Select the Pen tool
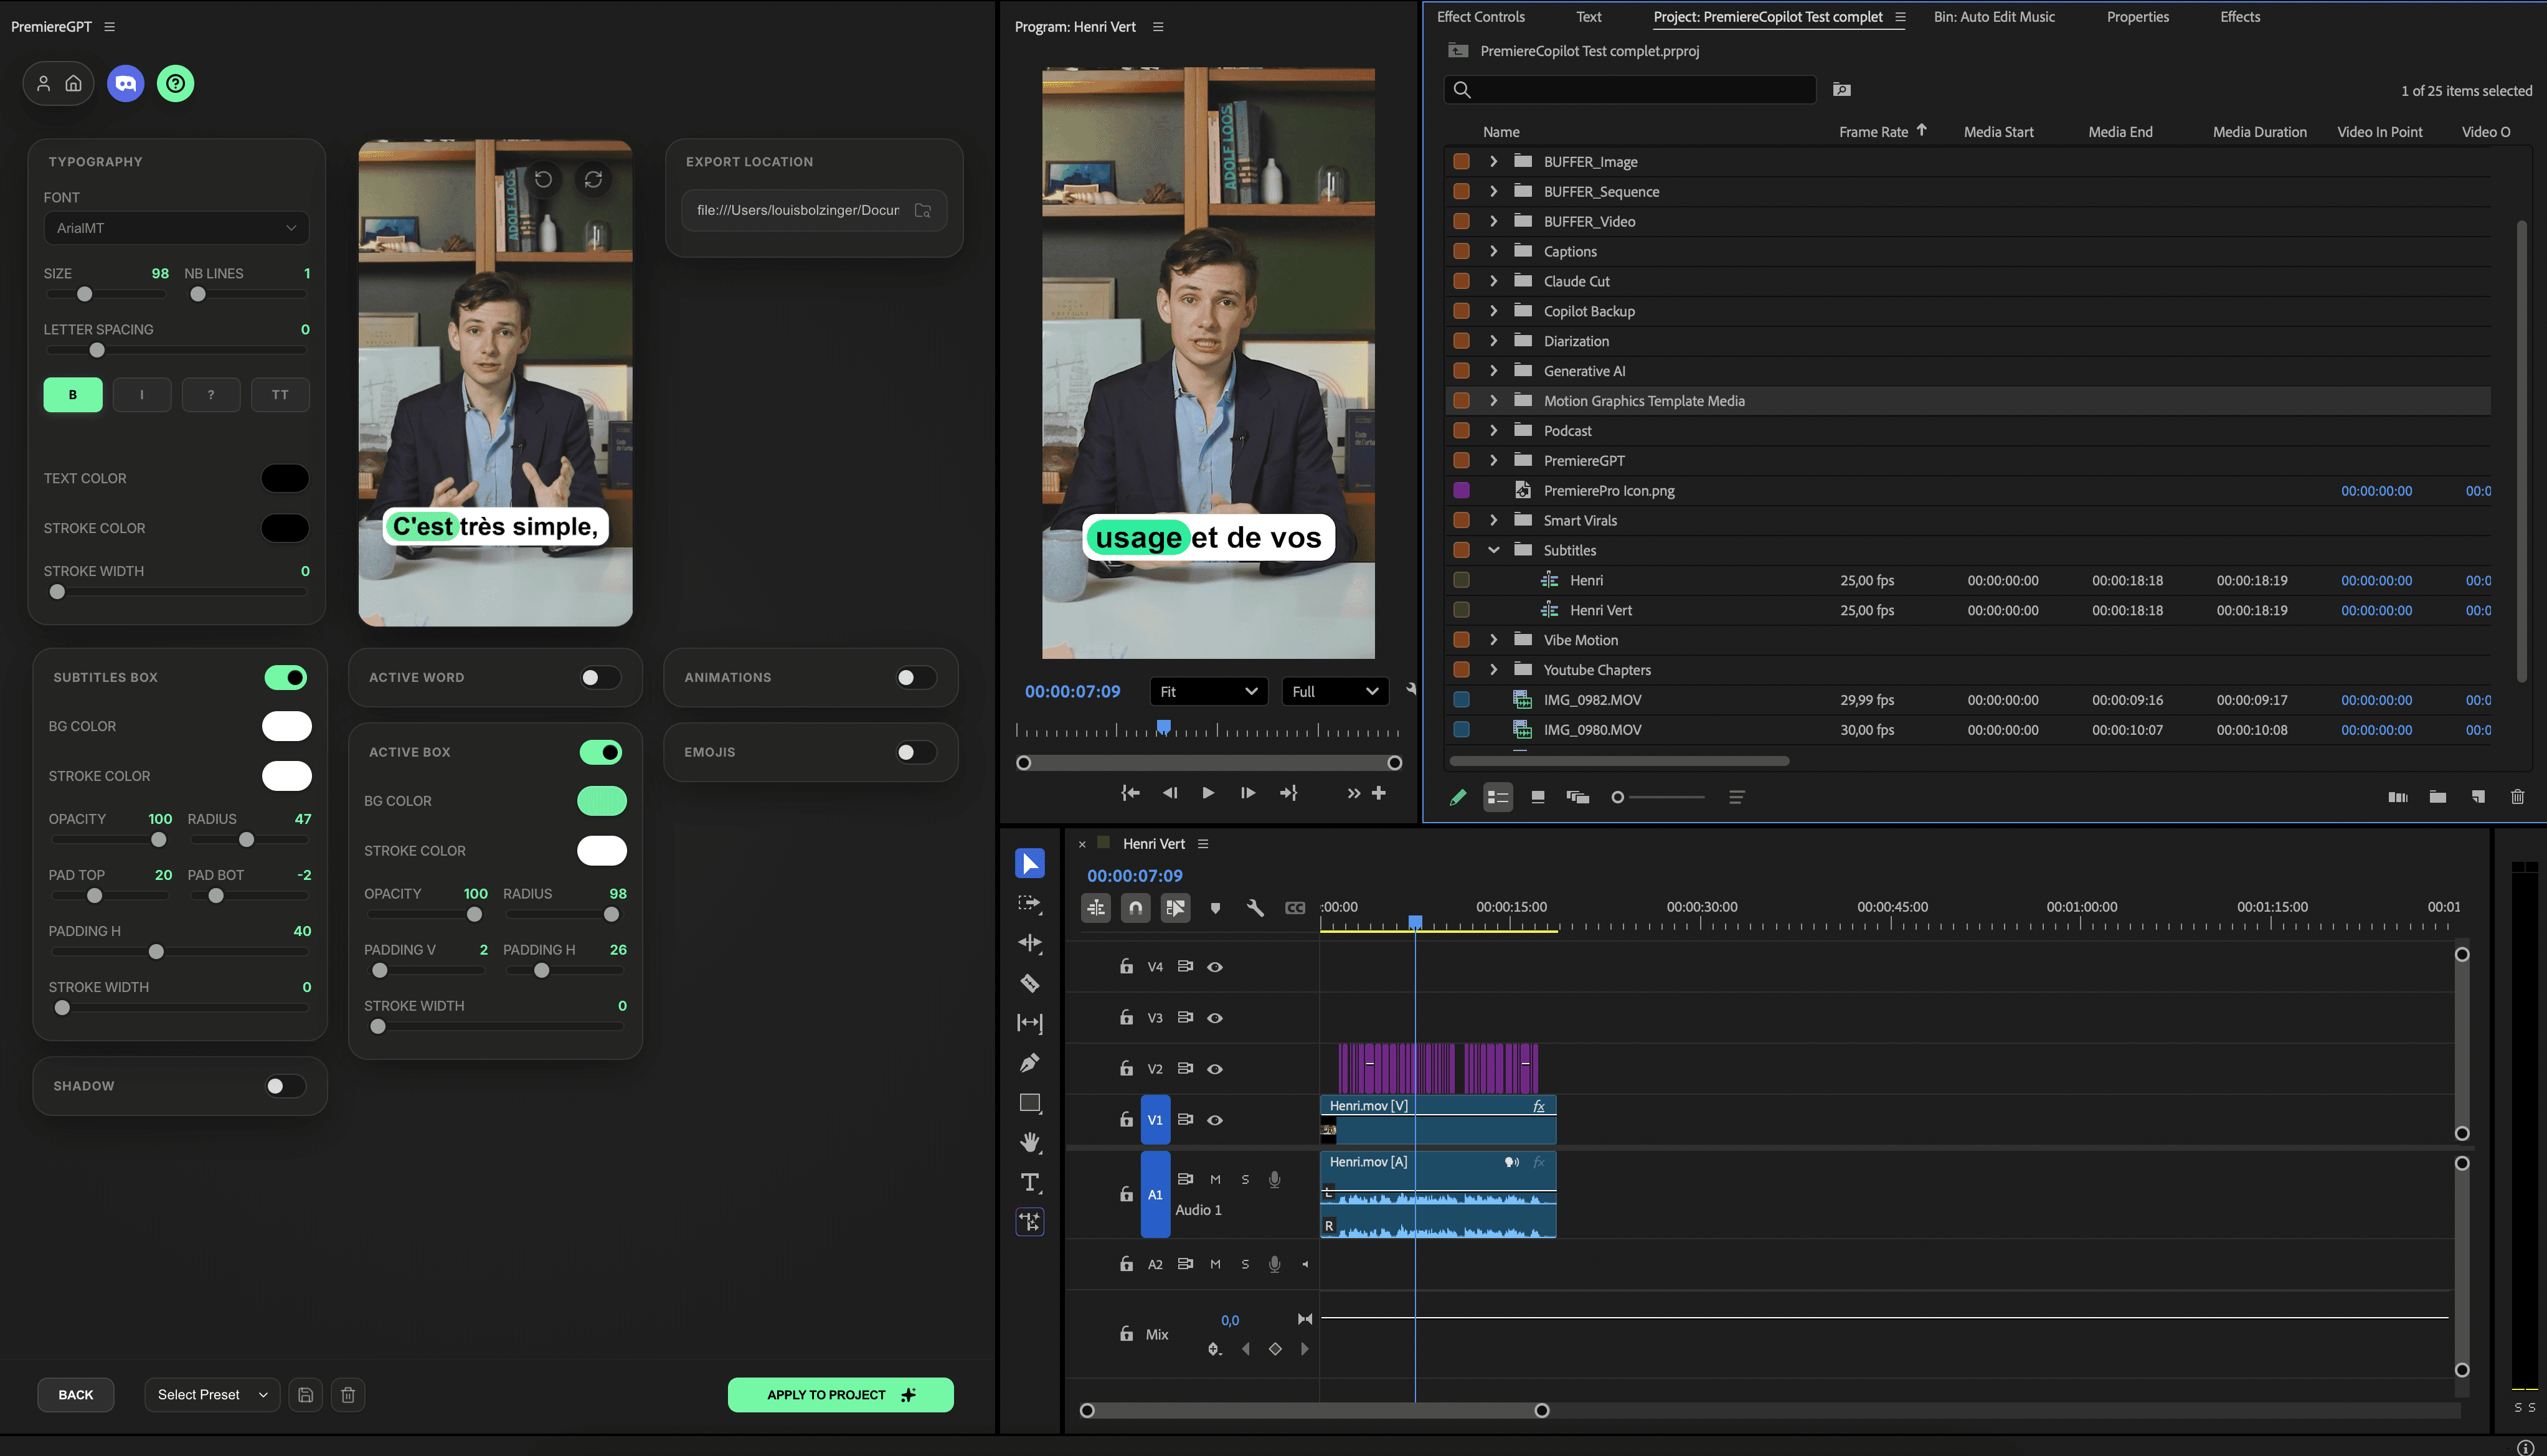 click(x=1029, y=1063)
